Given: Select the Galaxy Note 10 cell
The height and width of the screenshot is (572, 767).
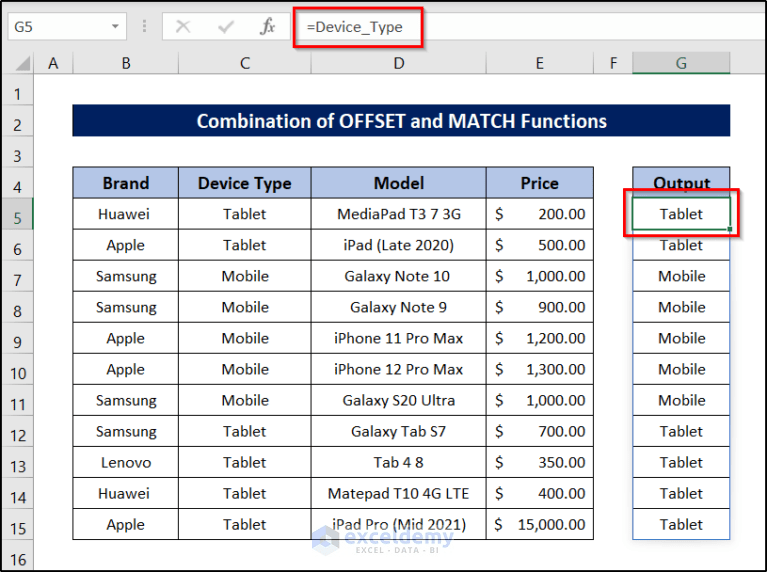Looking at the screenshot, I should click(x=399, y=276).
